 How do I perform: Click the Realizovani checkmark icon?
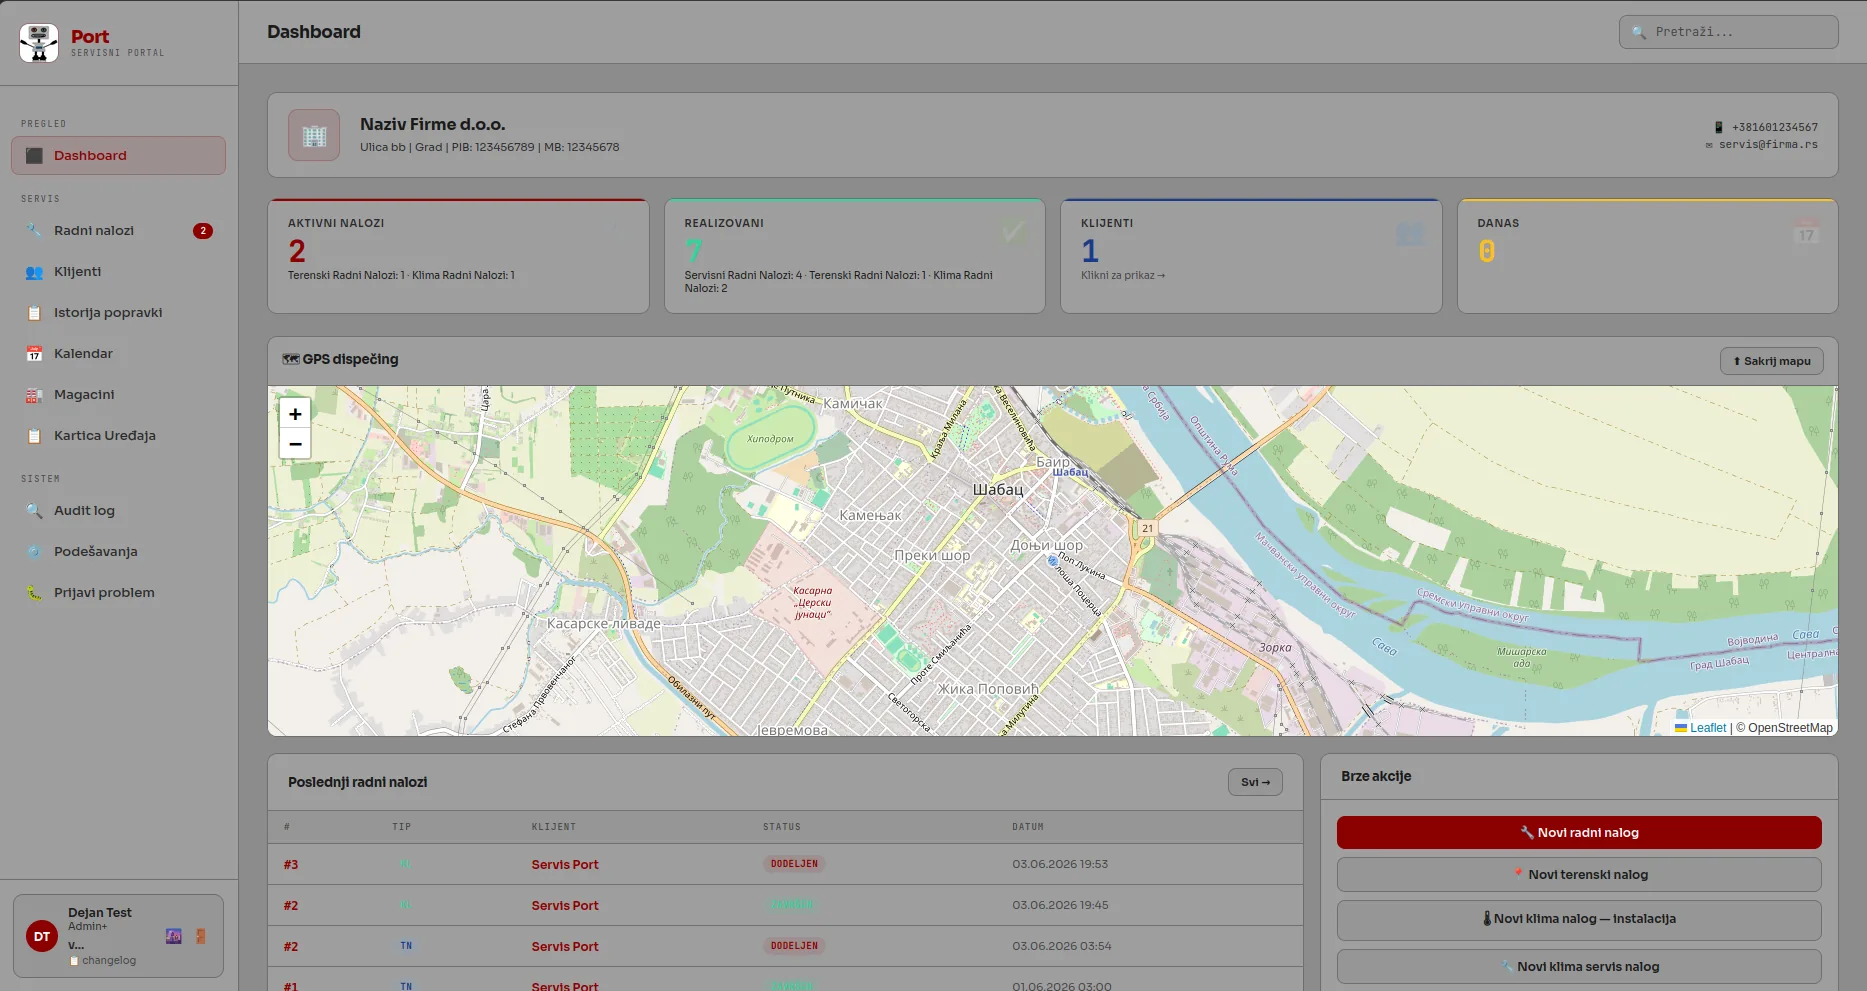coord(1013,232)
